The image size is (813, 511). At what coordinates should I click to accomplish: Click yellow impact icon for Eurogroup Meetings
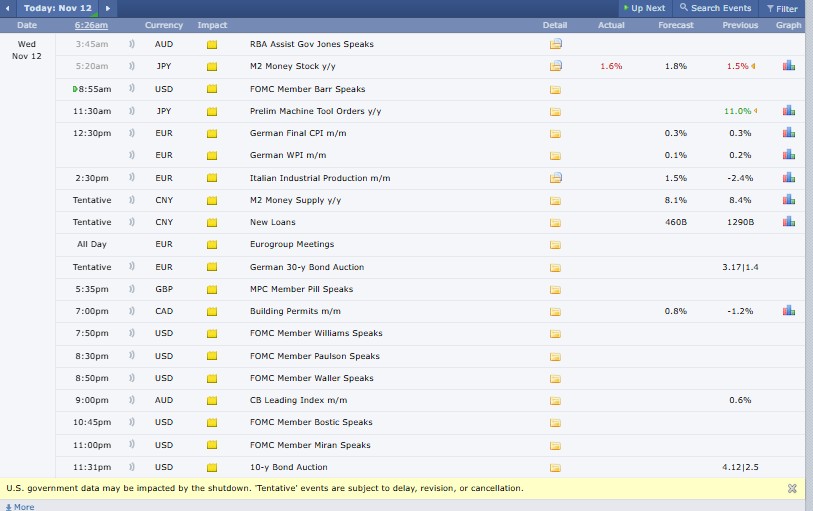pos(211,245)
